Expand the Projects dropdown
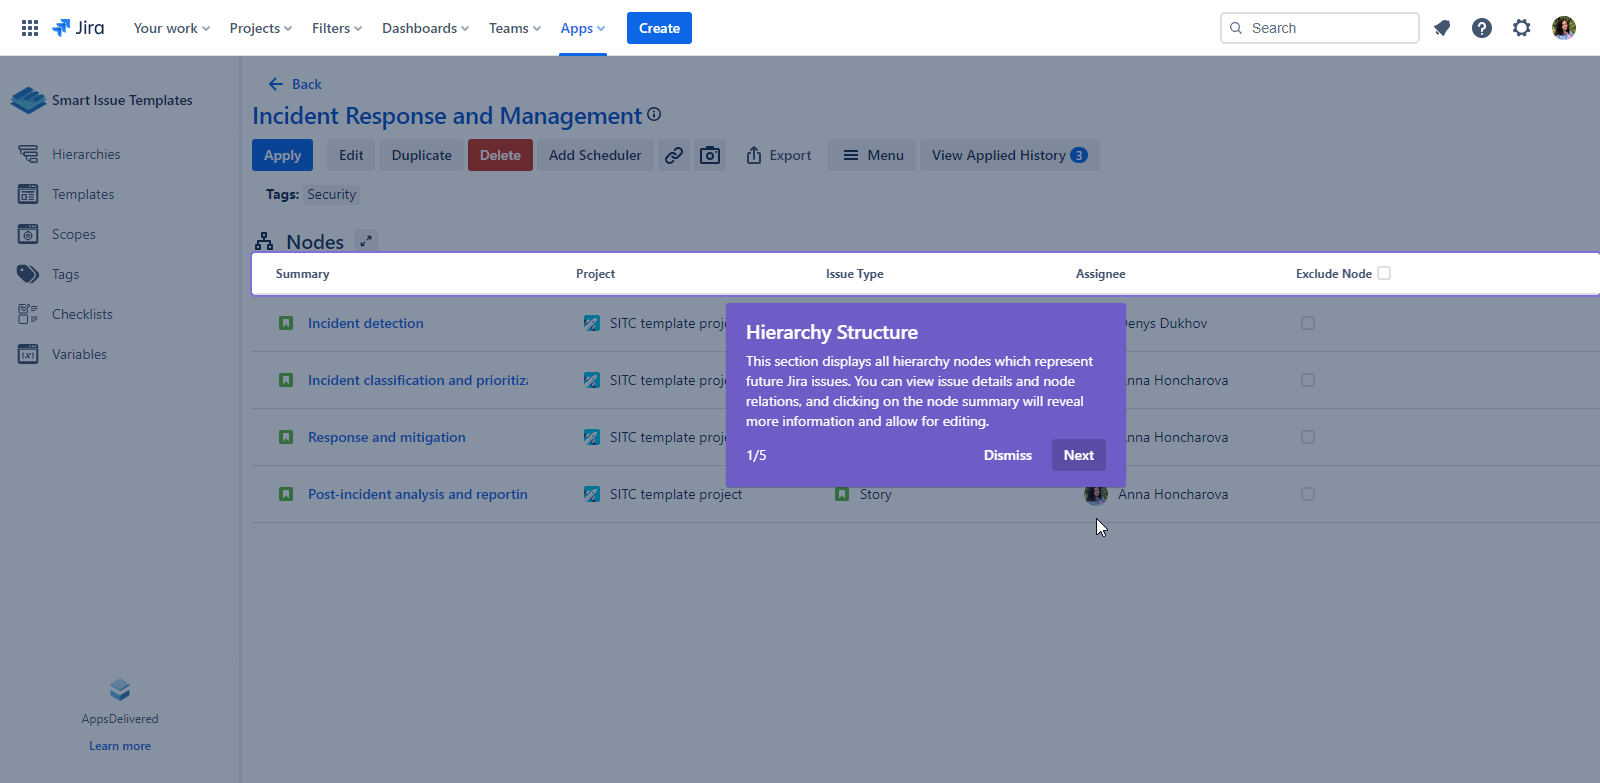 pos(260,28)
